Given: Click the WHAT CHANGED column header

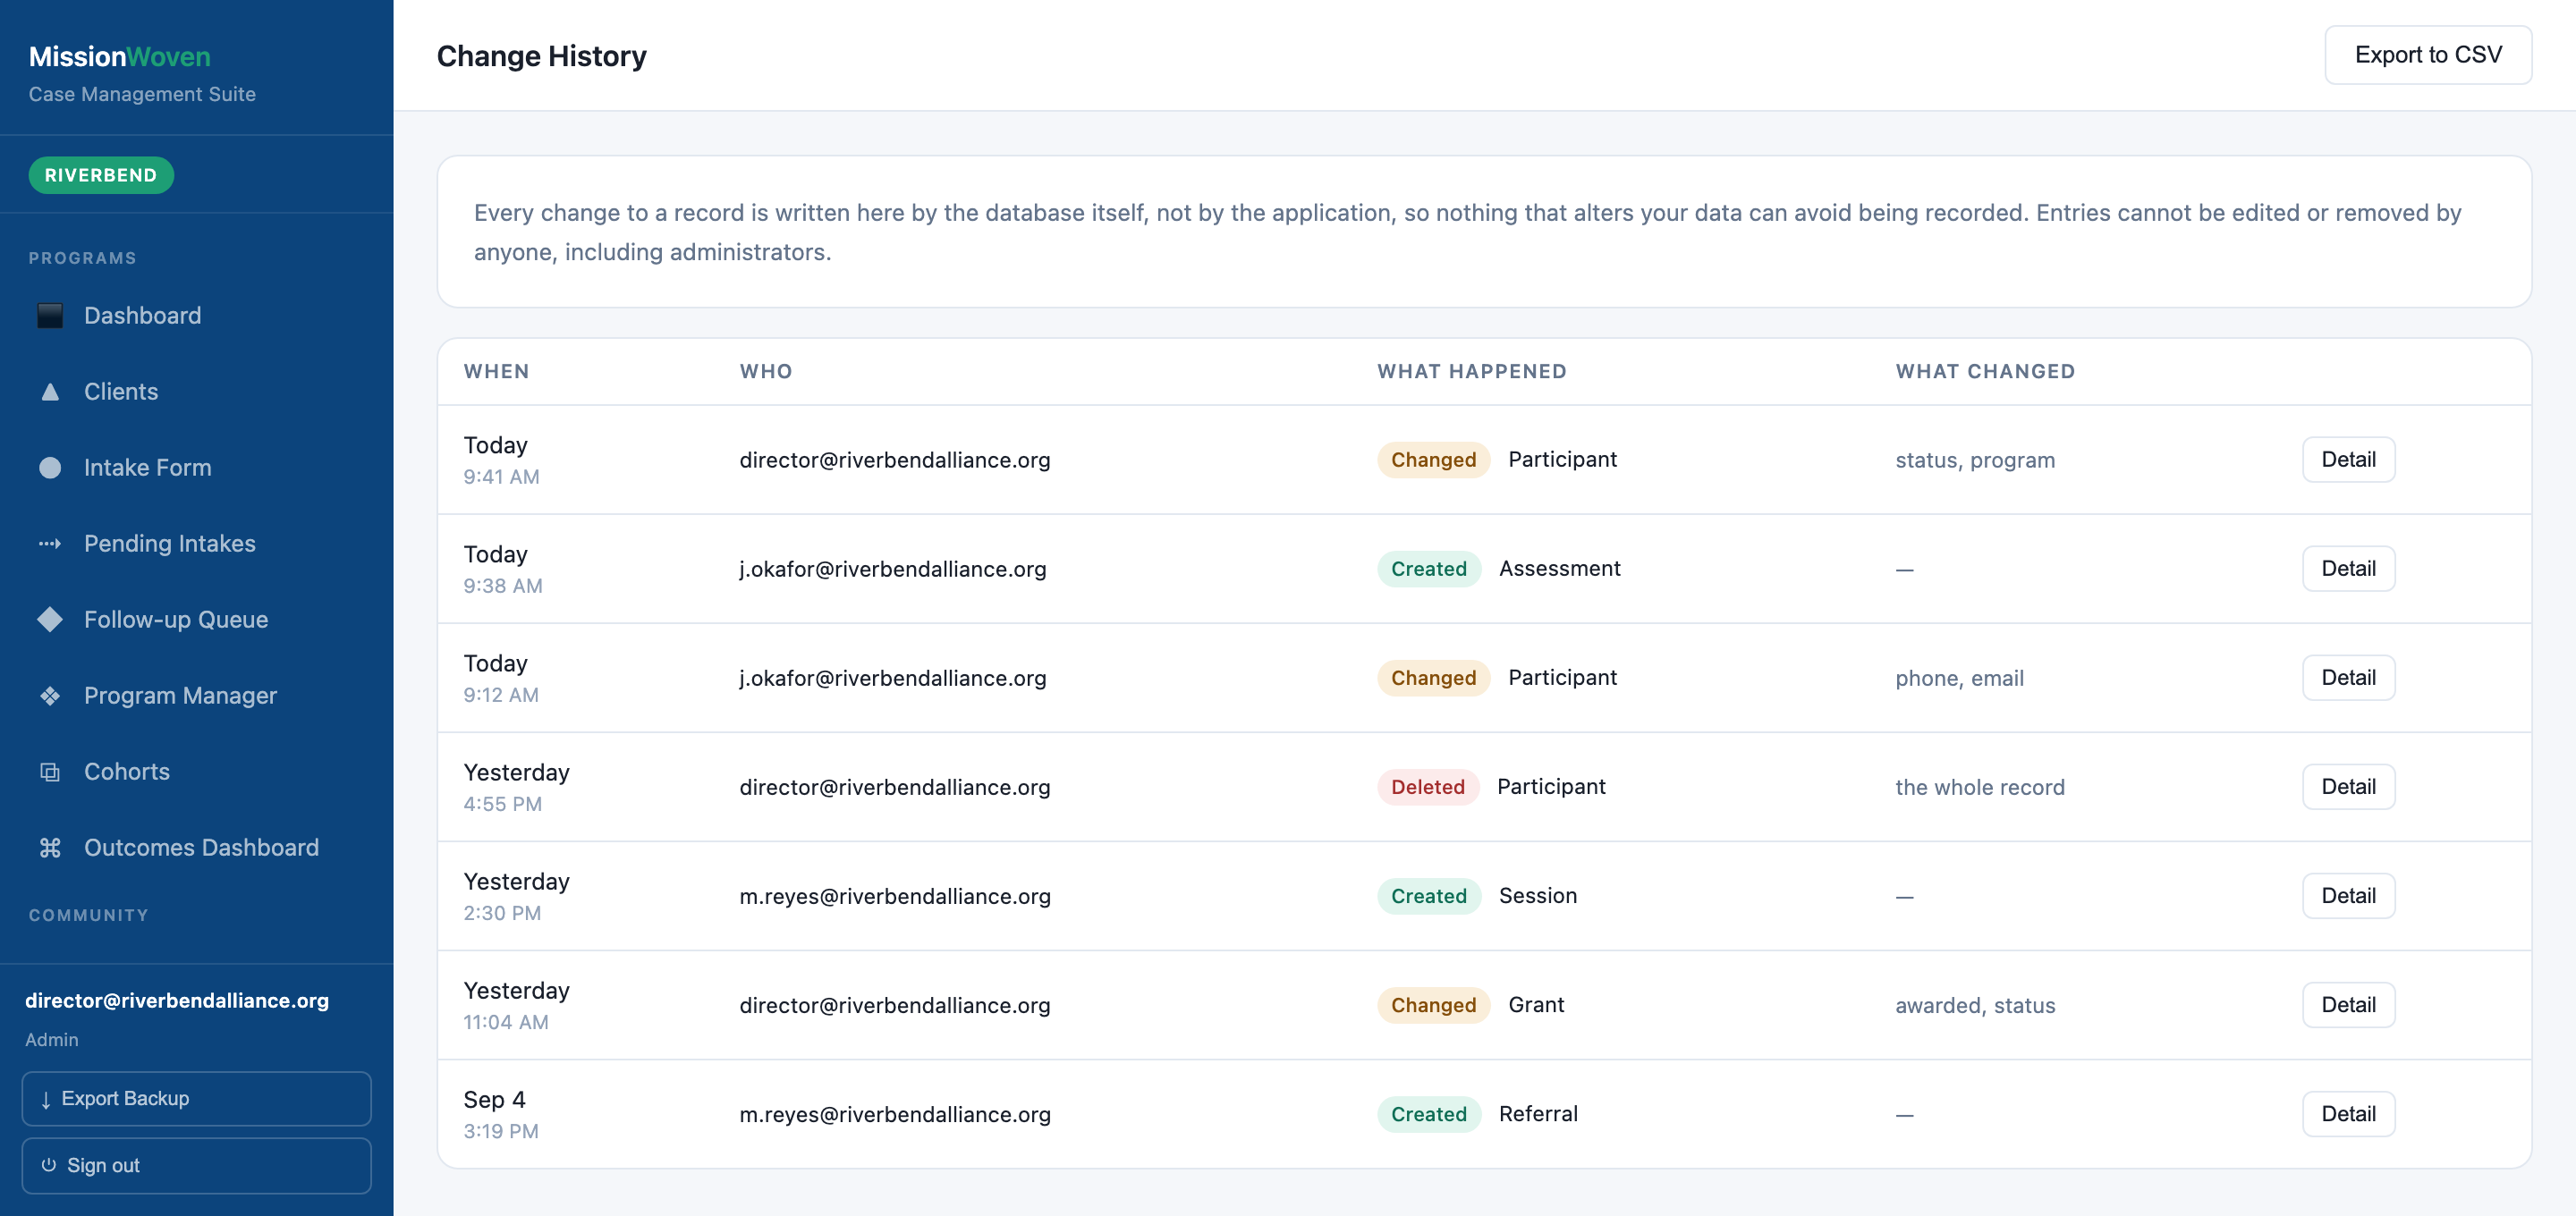Looking at the screenshot, I should [x=1985, y=372].
